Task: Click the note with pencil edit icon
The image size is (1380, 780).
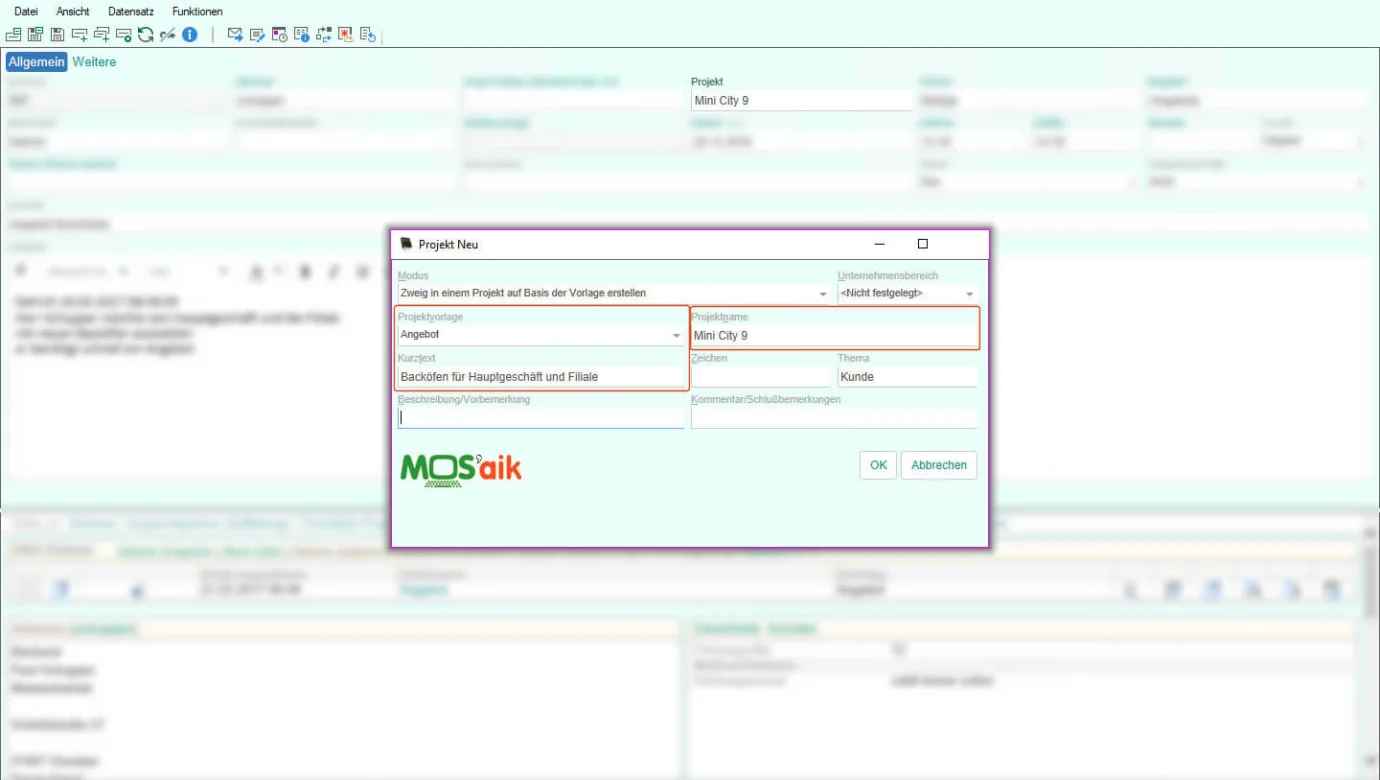Action: 257,35
